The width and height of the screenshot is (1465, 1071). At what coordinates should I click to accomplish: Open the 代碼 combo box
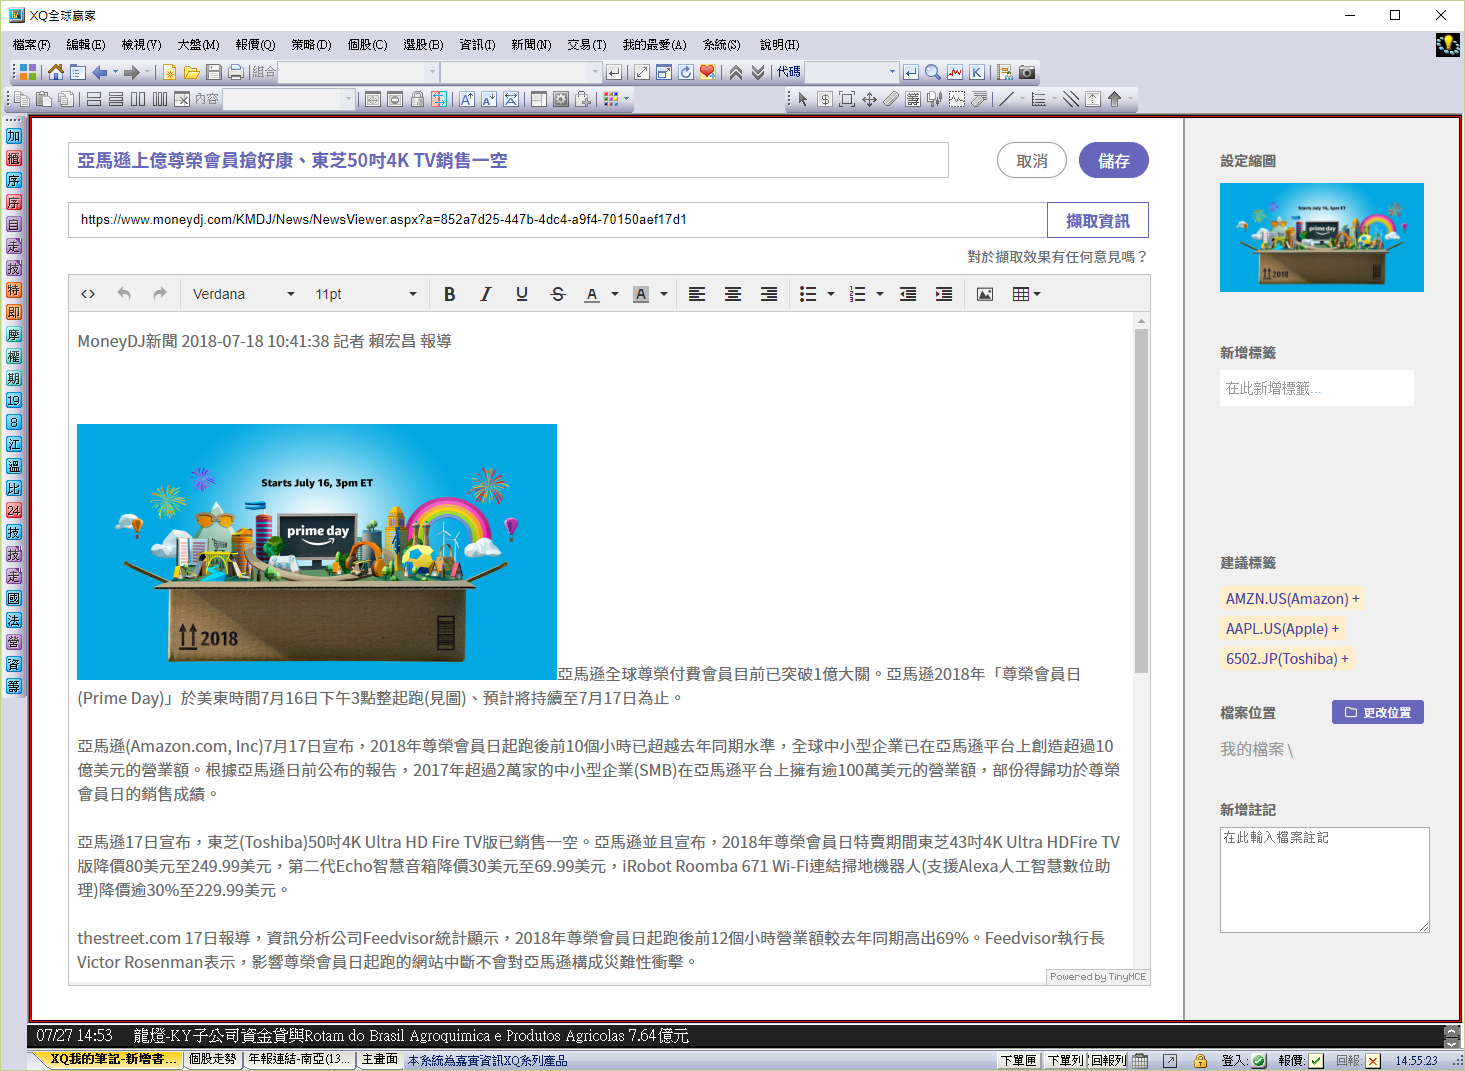852,72
